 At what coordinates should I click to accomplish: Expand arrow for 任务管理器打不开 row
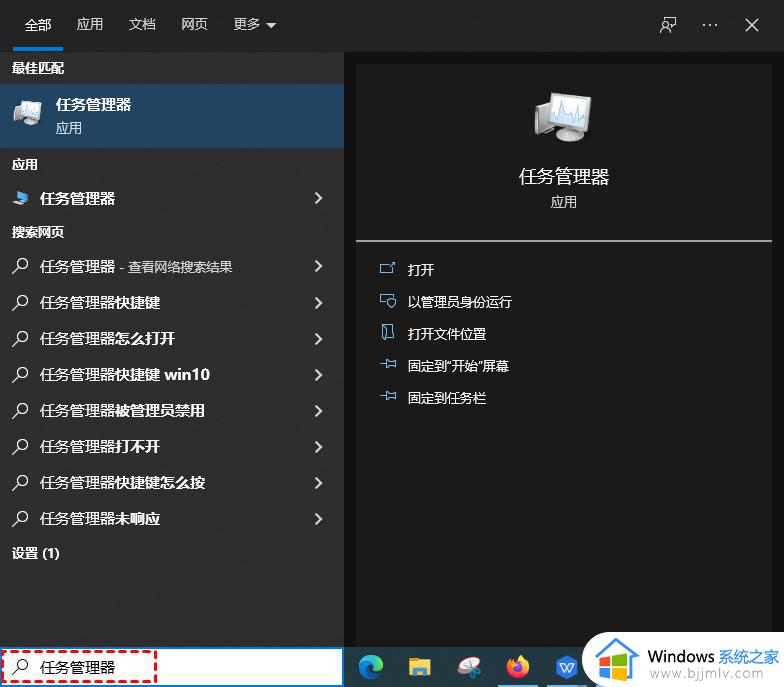tap(318, 446)
